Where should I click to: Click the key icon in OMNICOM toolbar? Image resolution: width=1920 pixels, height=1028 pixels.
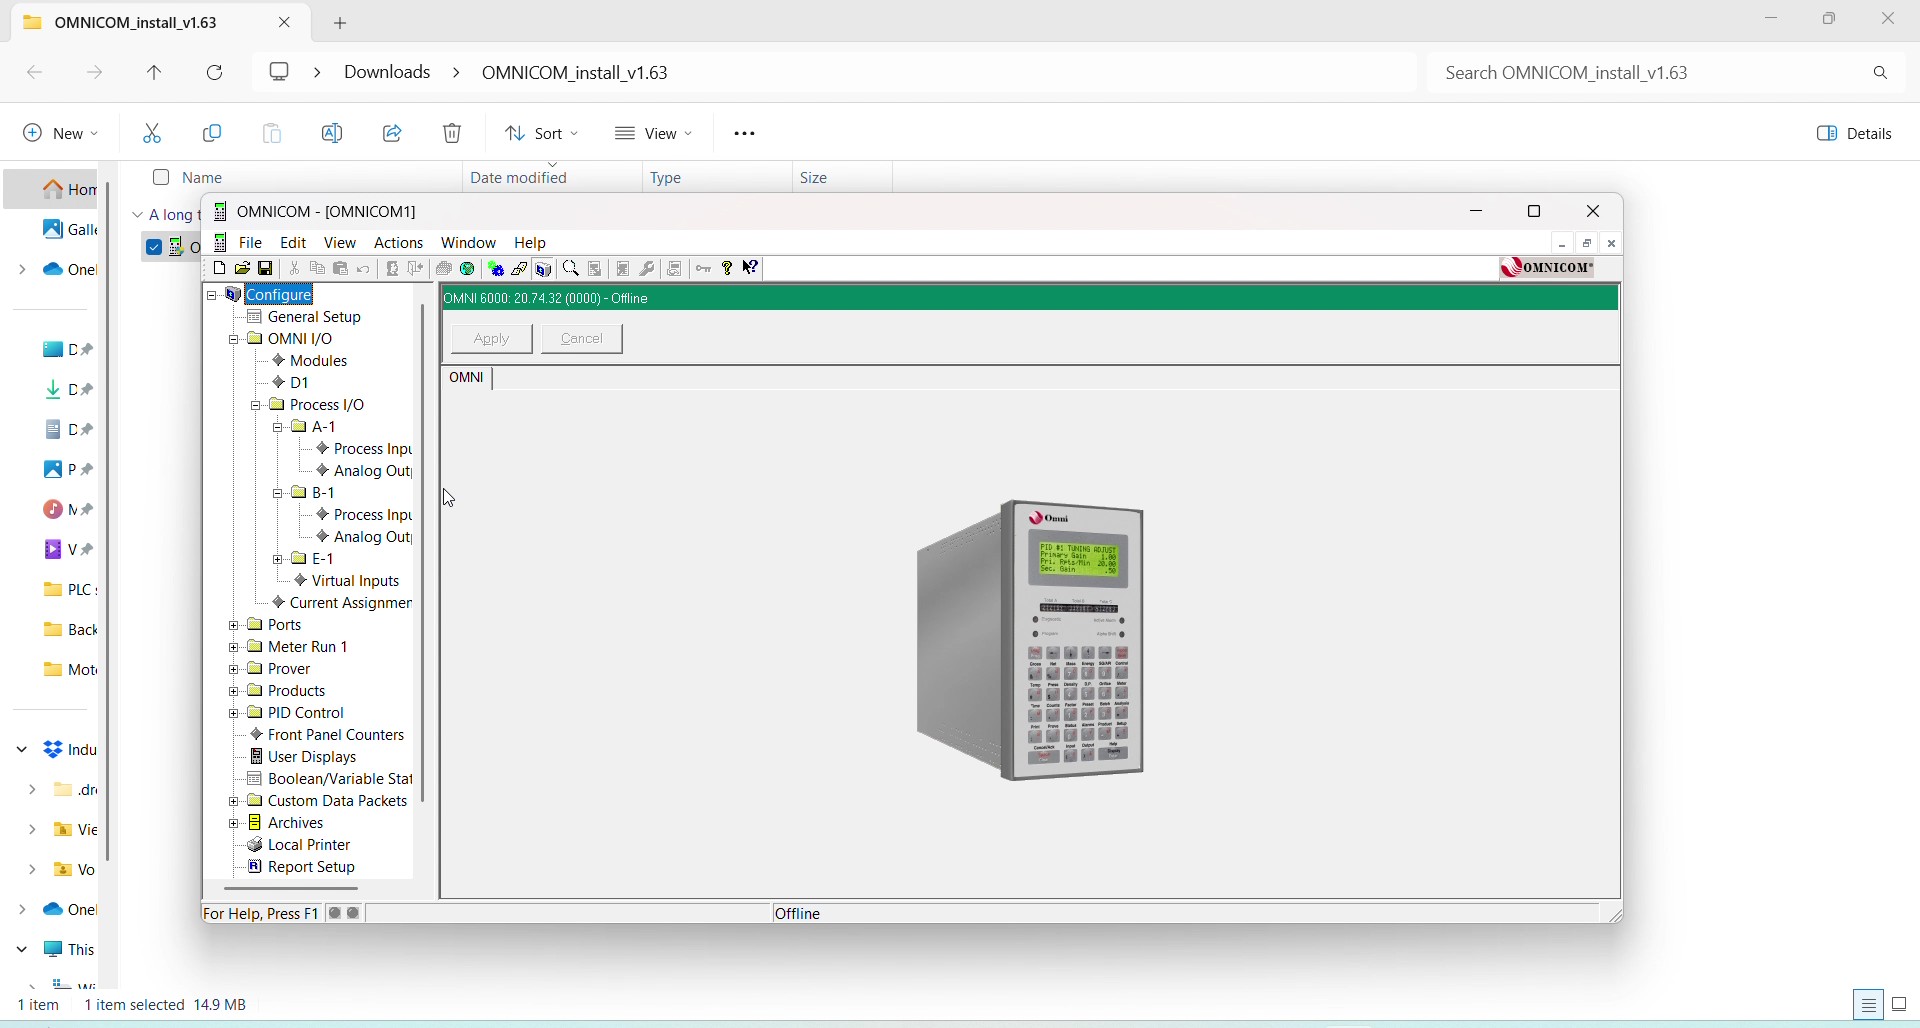point(704,269)
